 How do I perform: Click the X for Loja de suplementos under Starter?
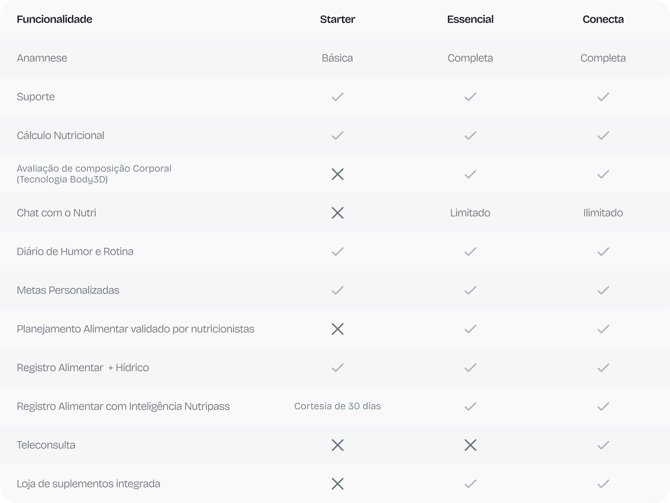(x=337, y=483)
